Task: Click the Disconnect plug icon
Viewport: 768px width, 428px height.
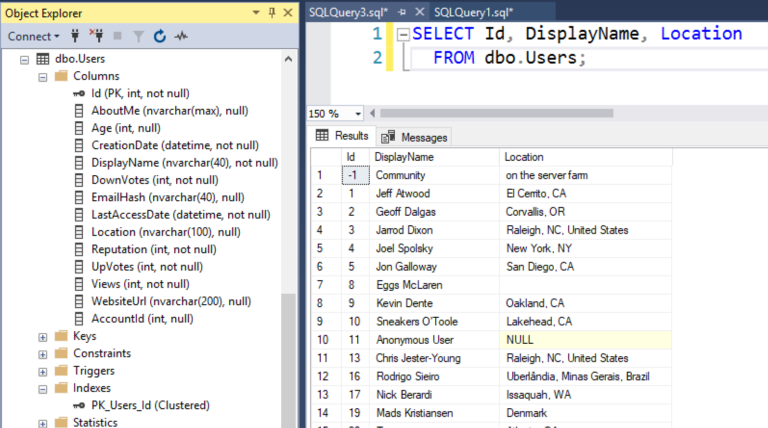Action: tap(98, 36)
